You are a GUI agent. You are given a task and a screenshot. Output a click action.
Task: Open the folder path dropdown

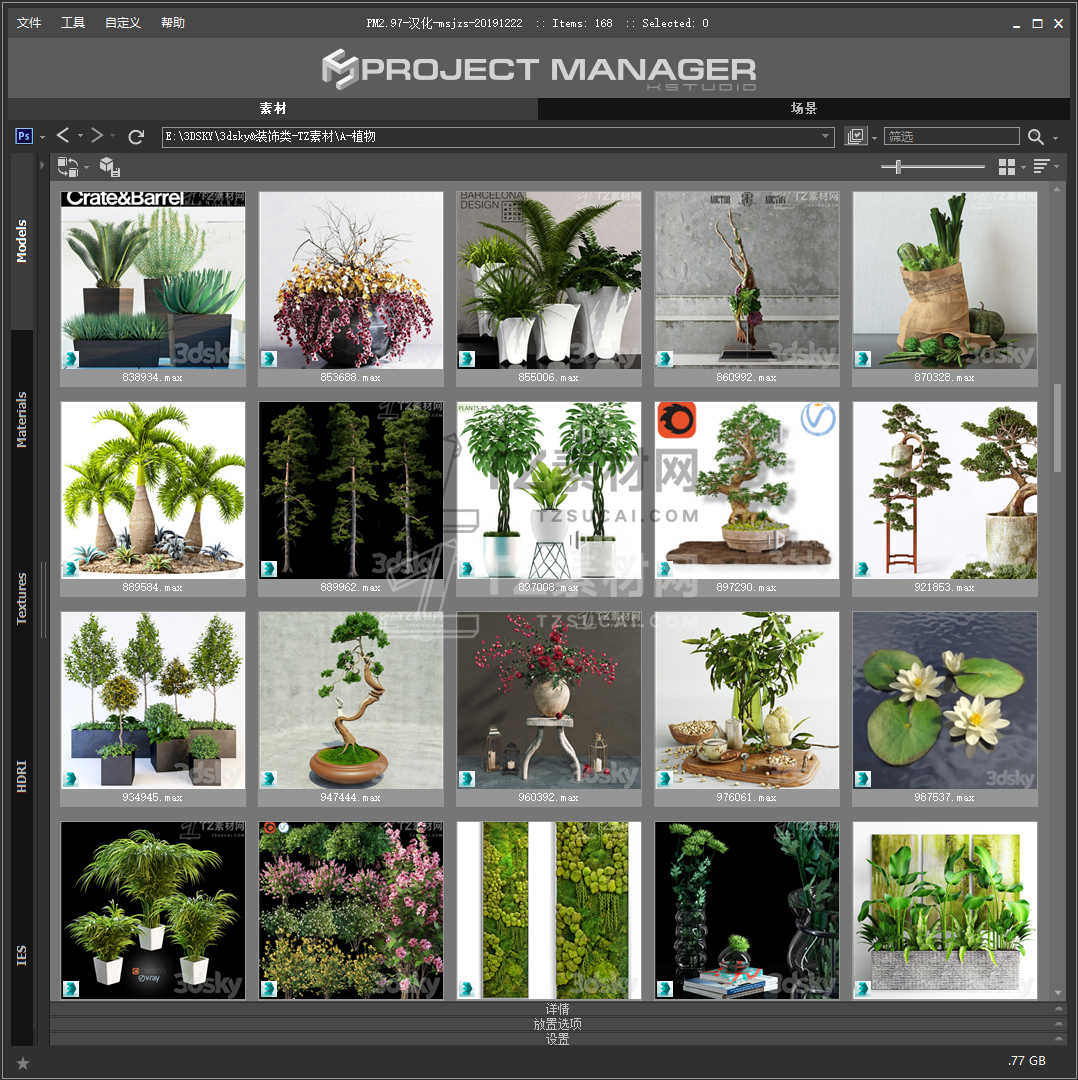[x=826, y=137]
